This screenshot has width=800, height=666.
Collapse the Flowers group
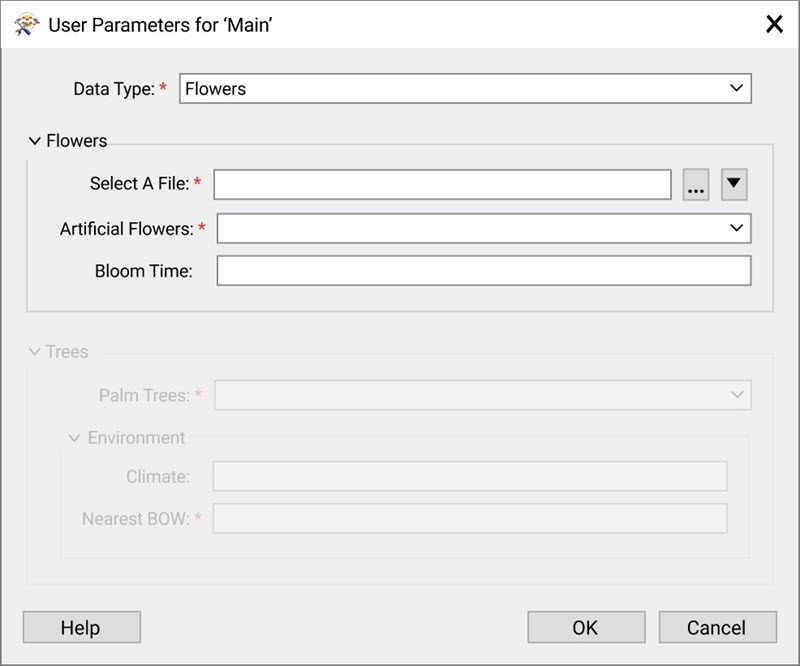(35, 141)
